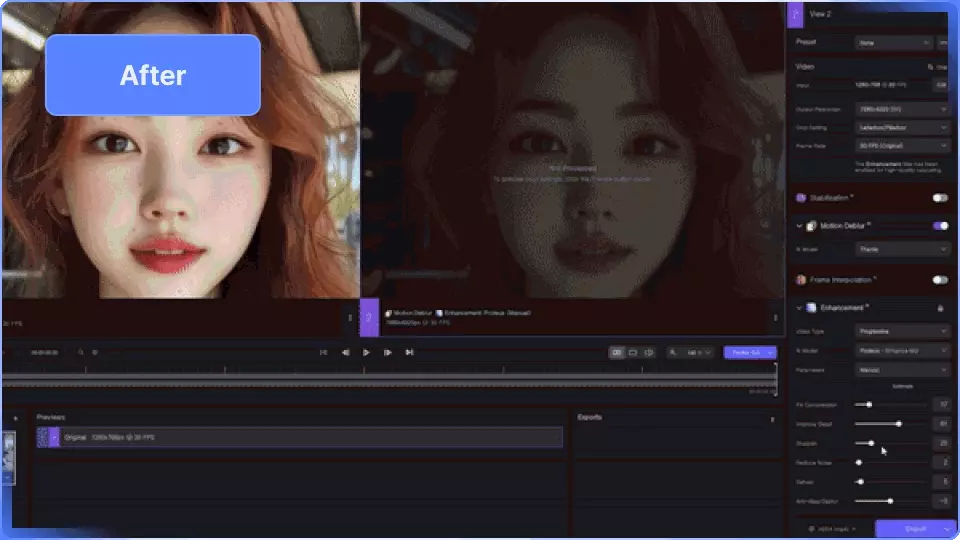The image size is (960, 540).
Task: Enable the Stabilization toggle
Action: [x=940, y=198]
